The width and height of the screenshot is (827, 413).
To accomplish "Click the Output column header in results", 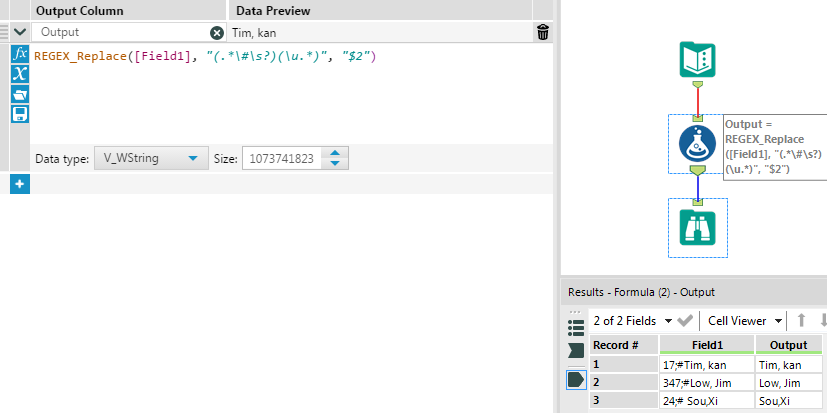I will [x=788, y=345].
